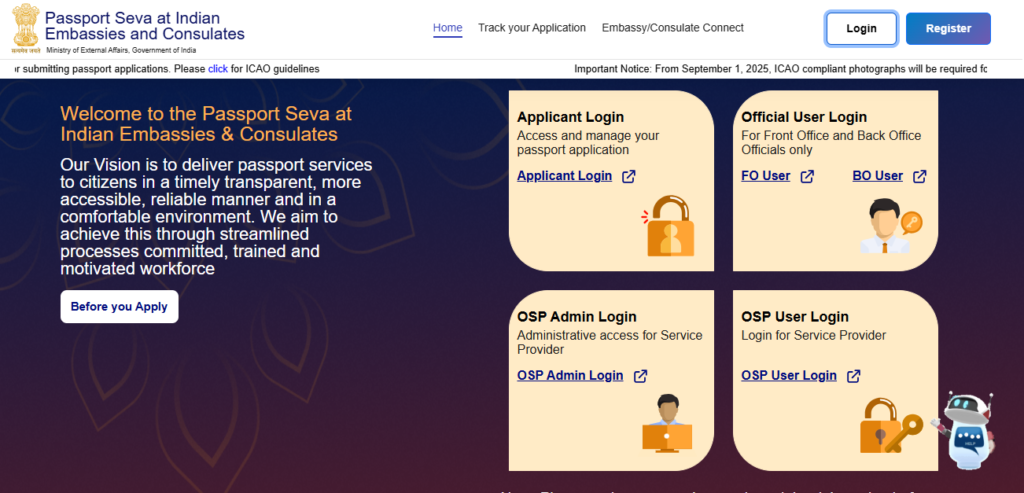Open Track your Application page

click(x=532, y=28)
